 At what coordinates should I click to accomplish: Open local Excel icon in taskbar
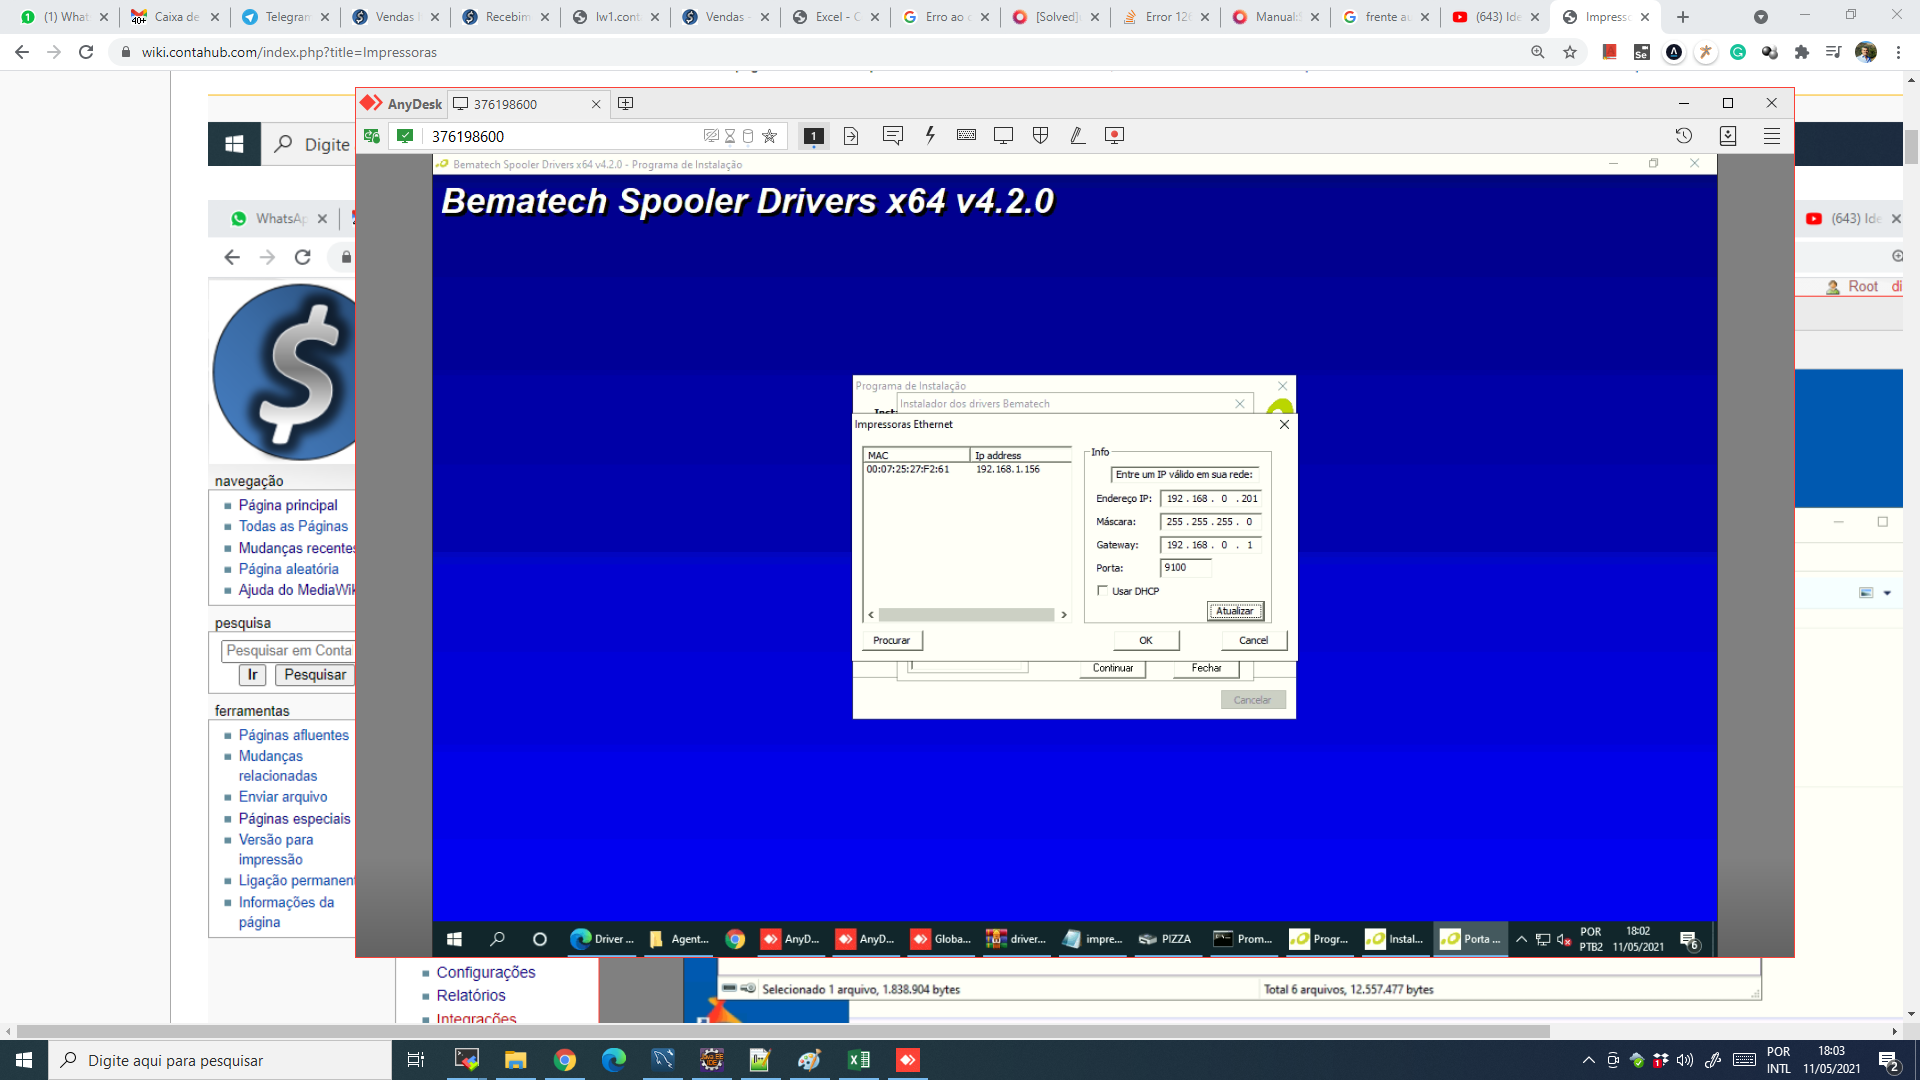pyautogui.click(x=859, y=1060)
